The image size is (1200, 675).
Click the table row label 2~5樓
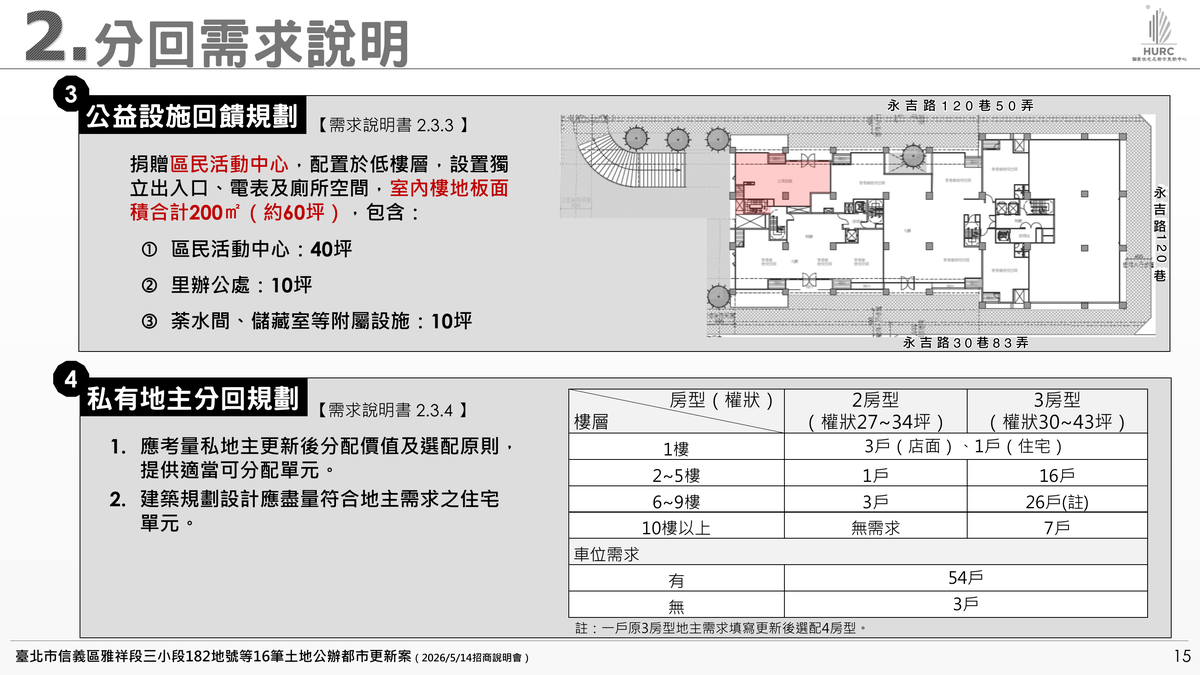677,474
